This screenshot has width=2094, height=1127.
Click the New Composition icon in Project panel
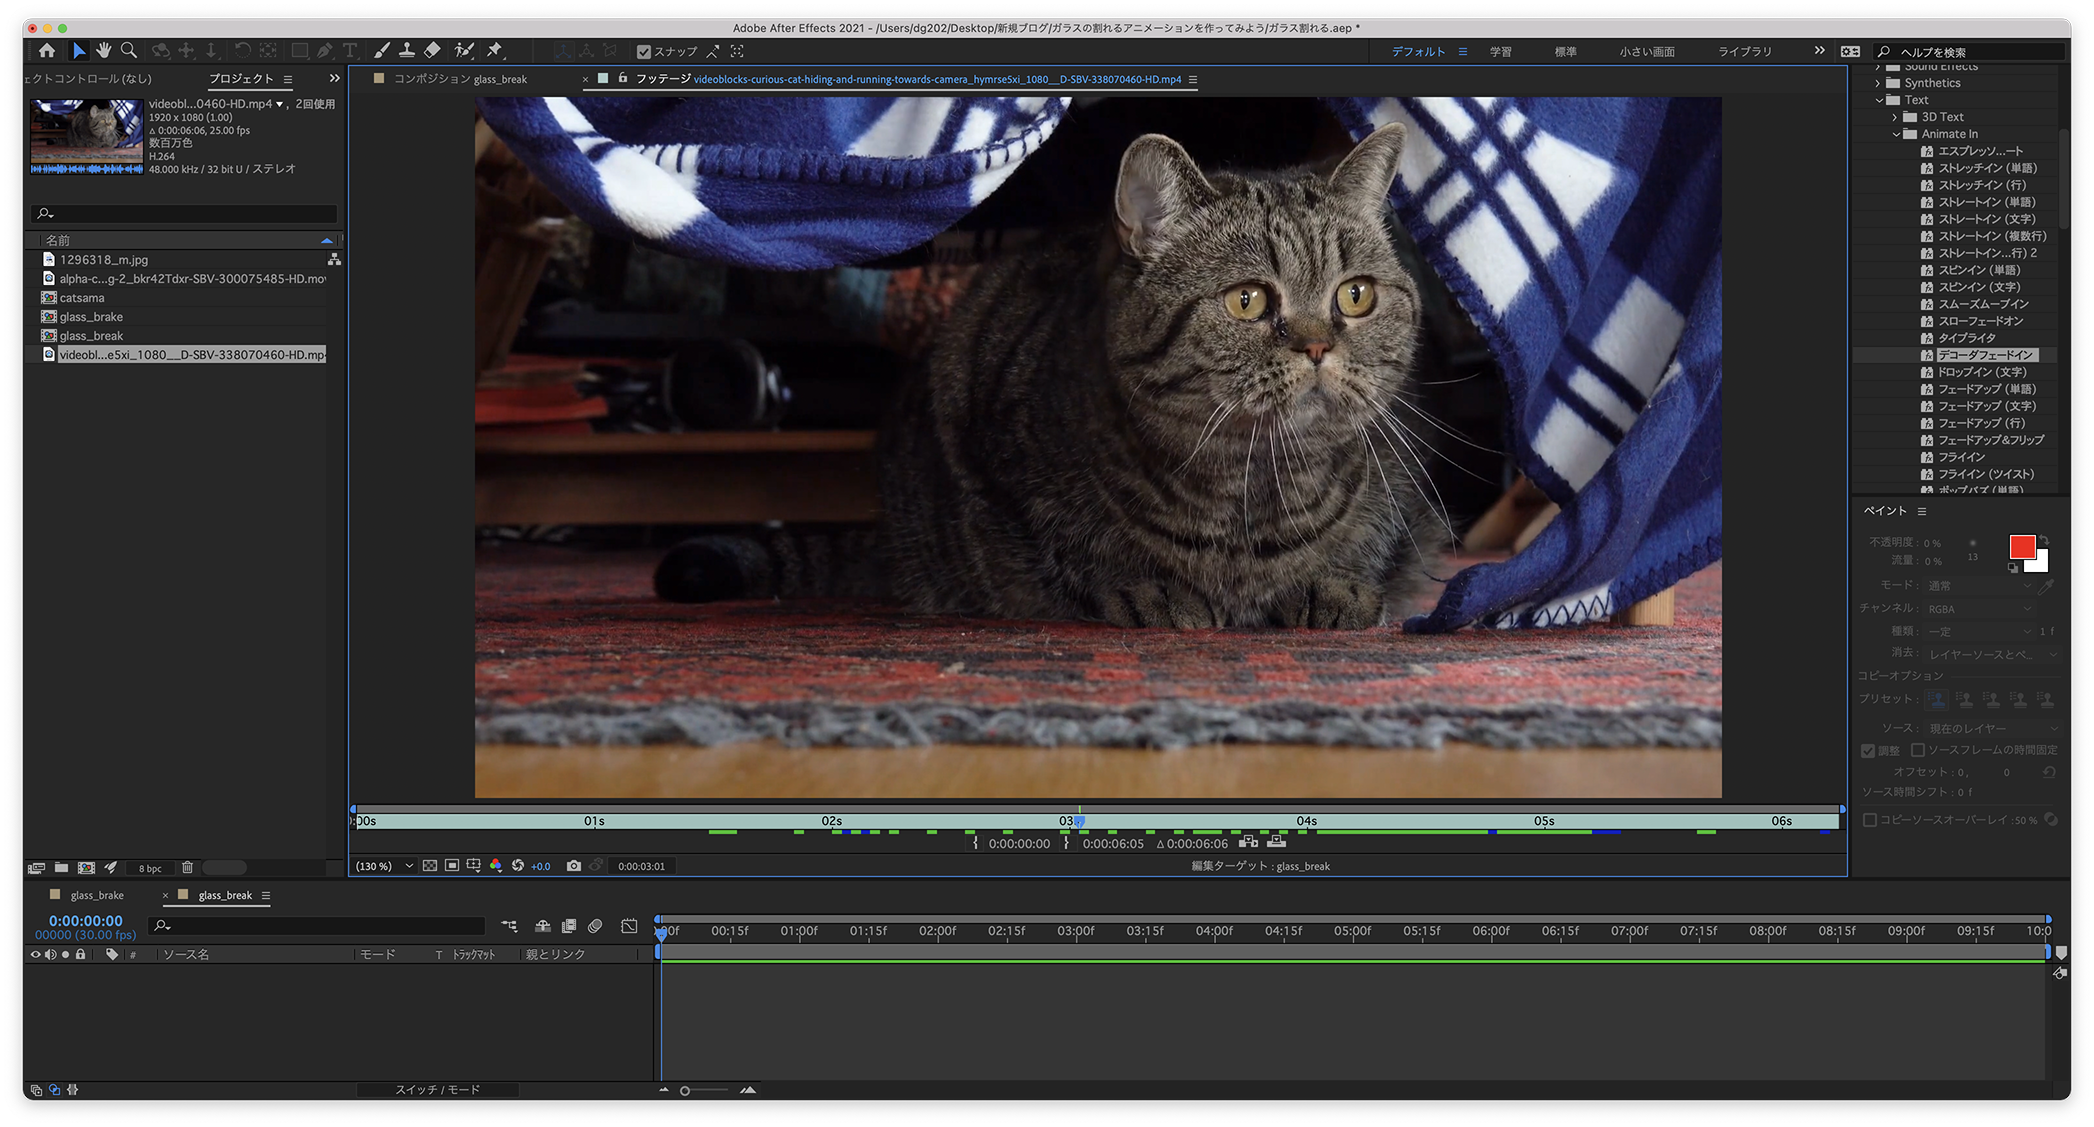point(87,868)
